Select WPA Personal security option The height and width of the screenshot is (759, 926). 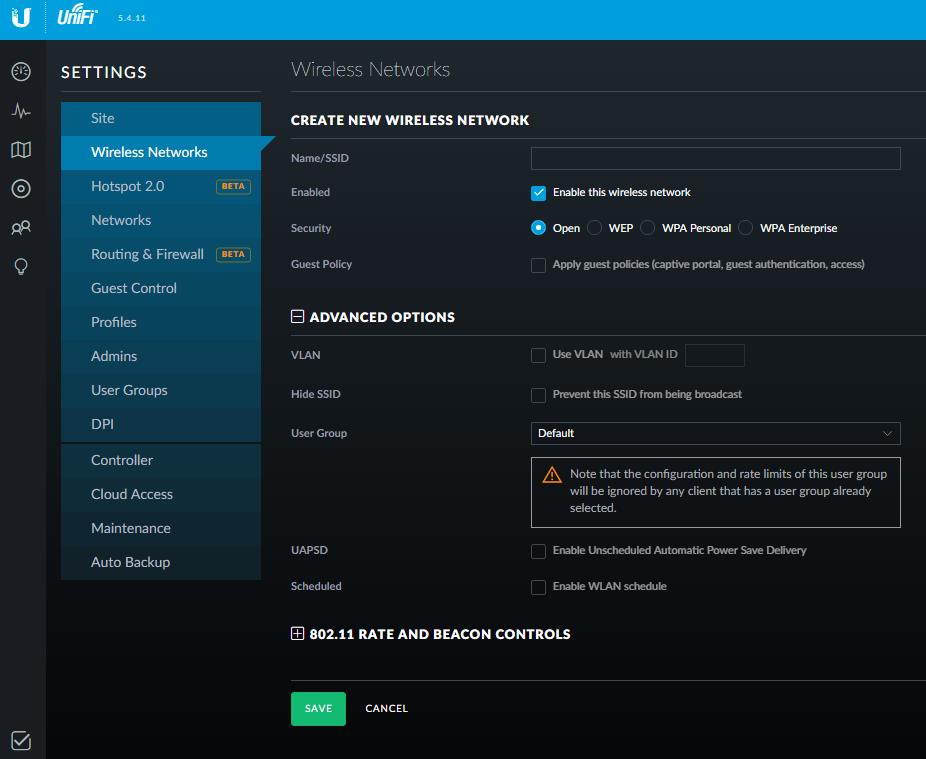click(x=648, y=228)
